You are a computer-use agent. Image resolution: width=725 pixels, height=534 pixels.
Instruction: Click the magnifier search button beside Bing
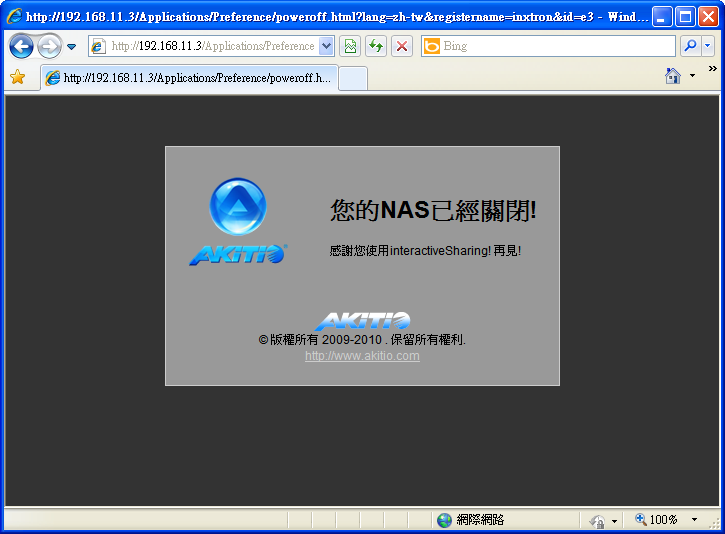point(690,46)
